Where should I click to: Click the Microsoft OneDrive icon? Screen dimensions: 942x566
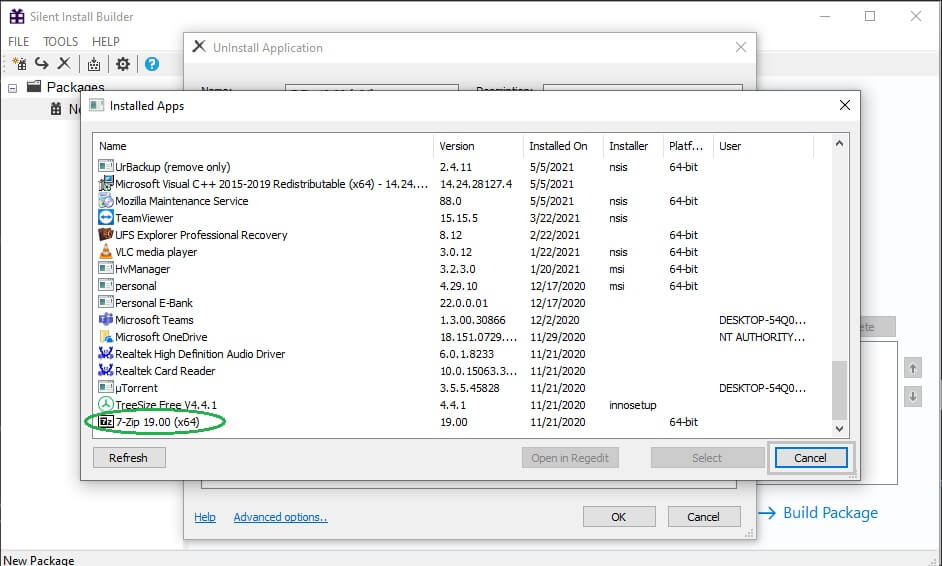pos(106,336)
